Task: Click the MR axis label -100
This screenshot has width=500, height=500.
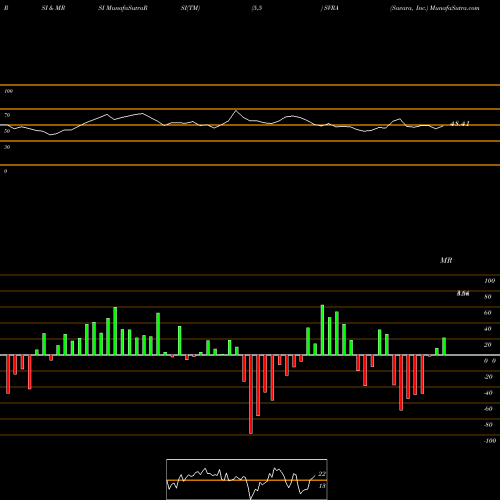Action: (x=490, y=441)
